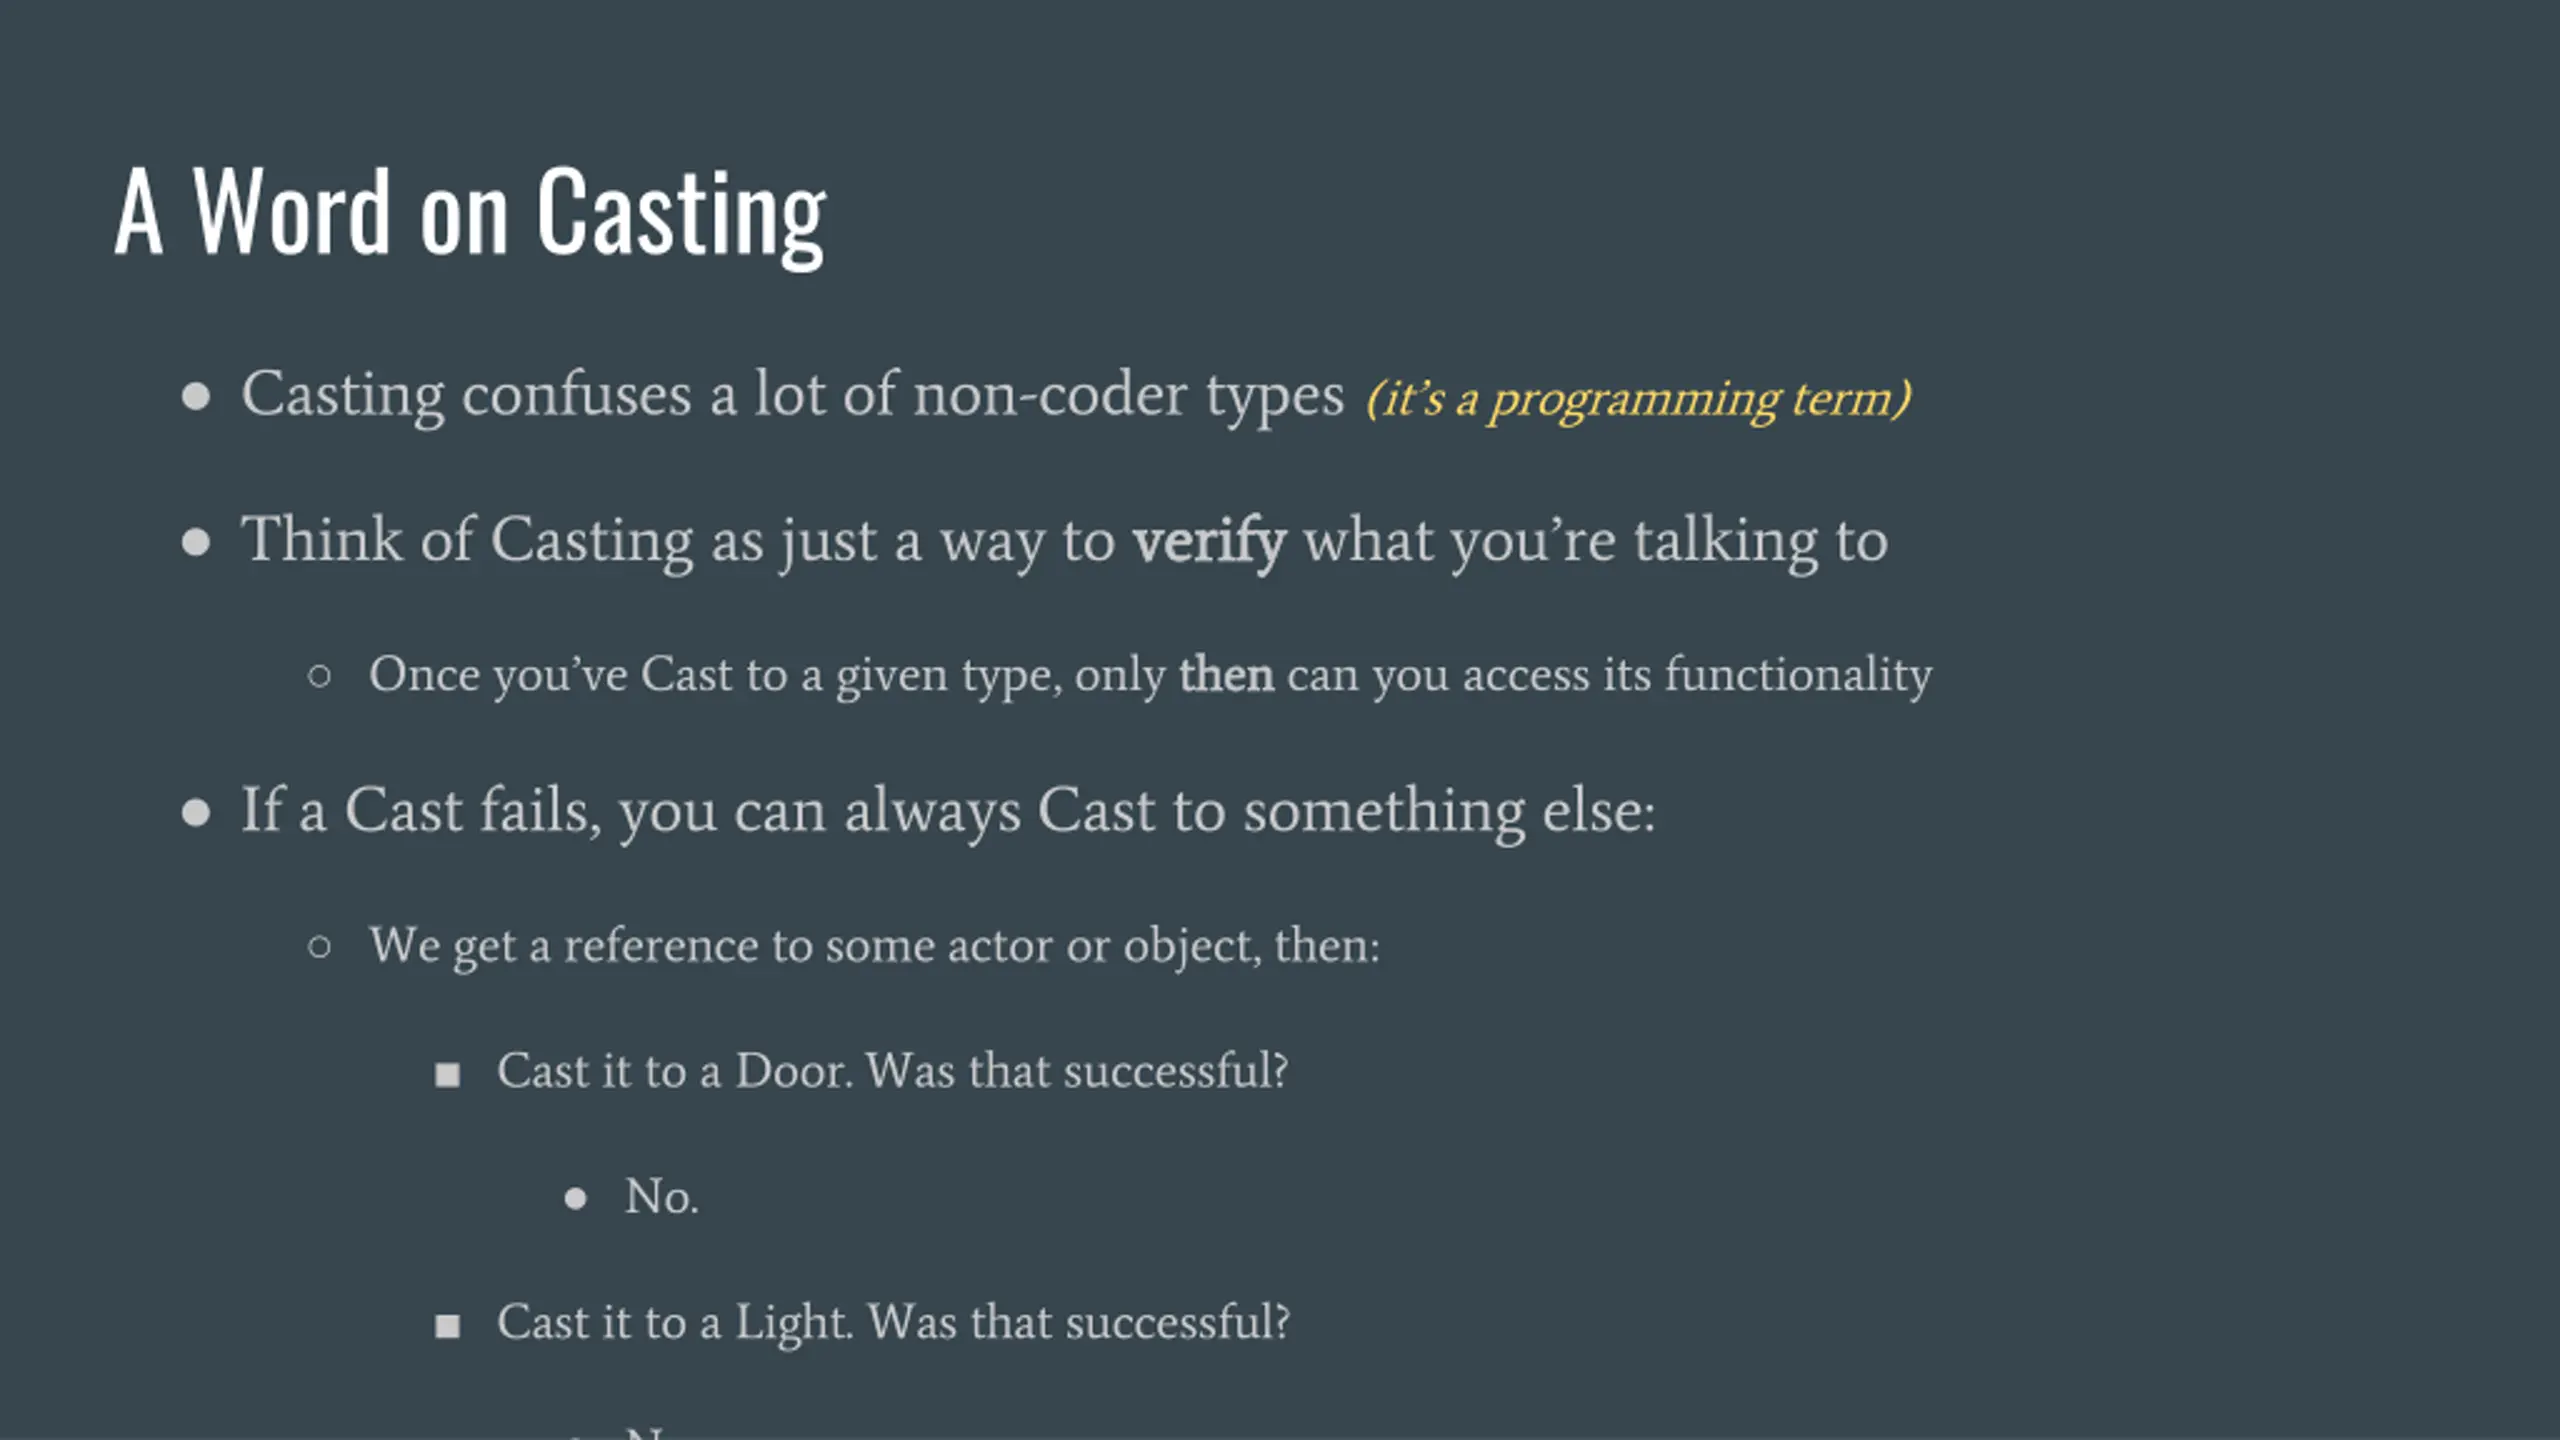Click 'Cast it to a Light. Was that successful?'
2560x1440 pixels.
[x=893, y=1322]
